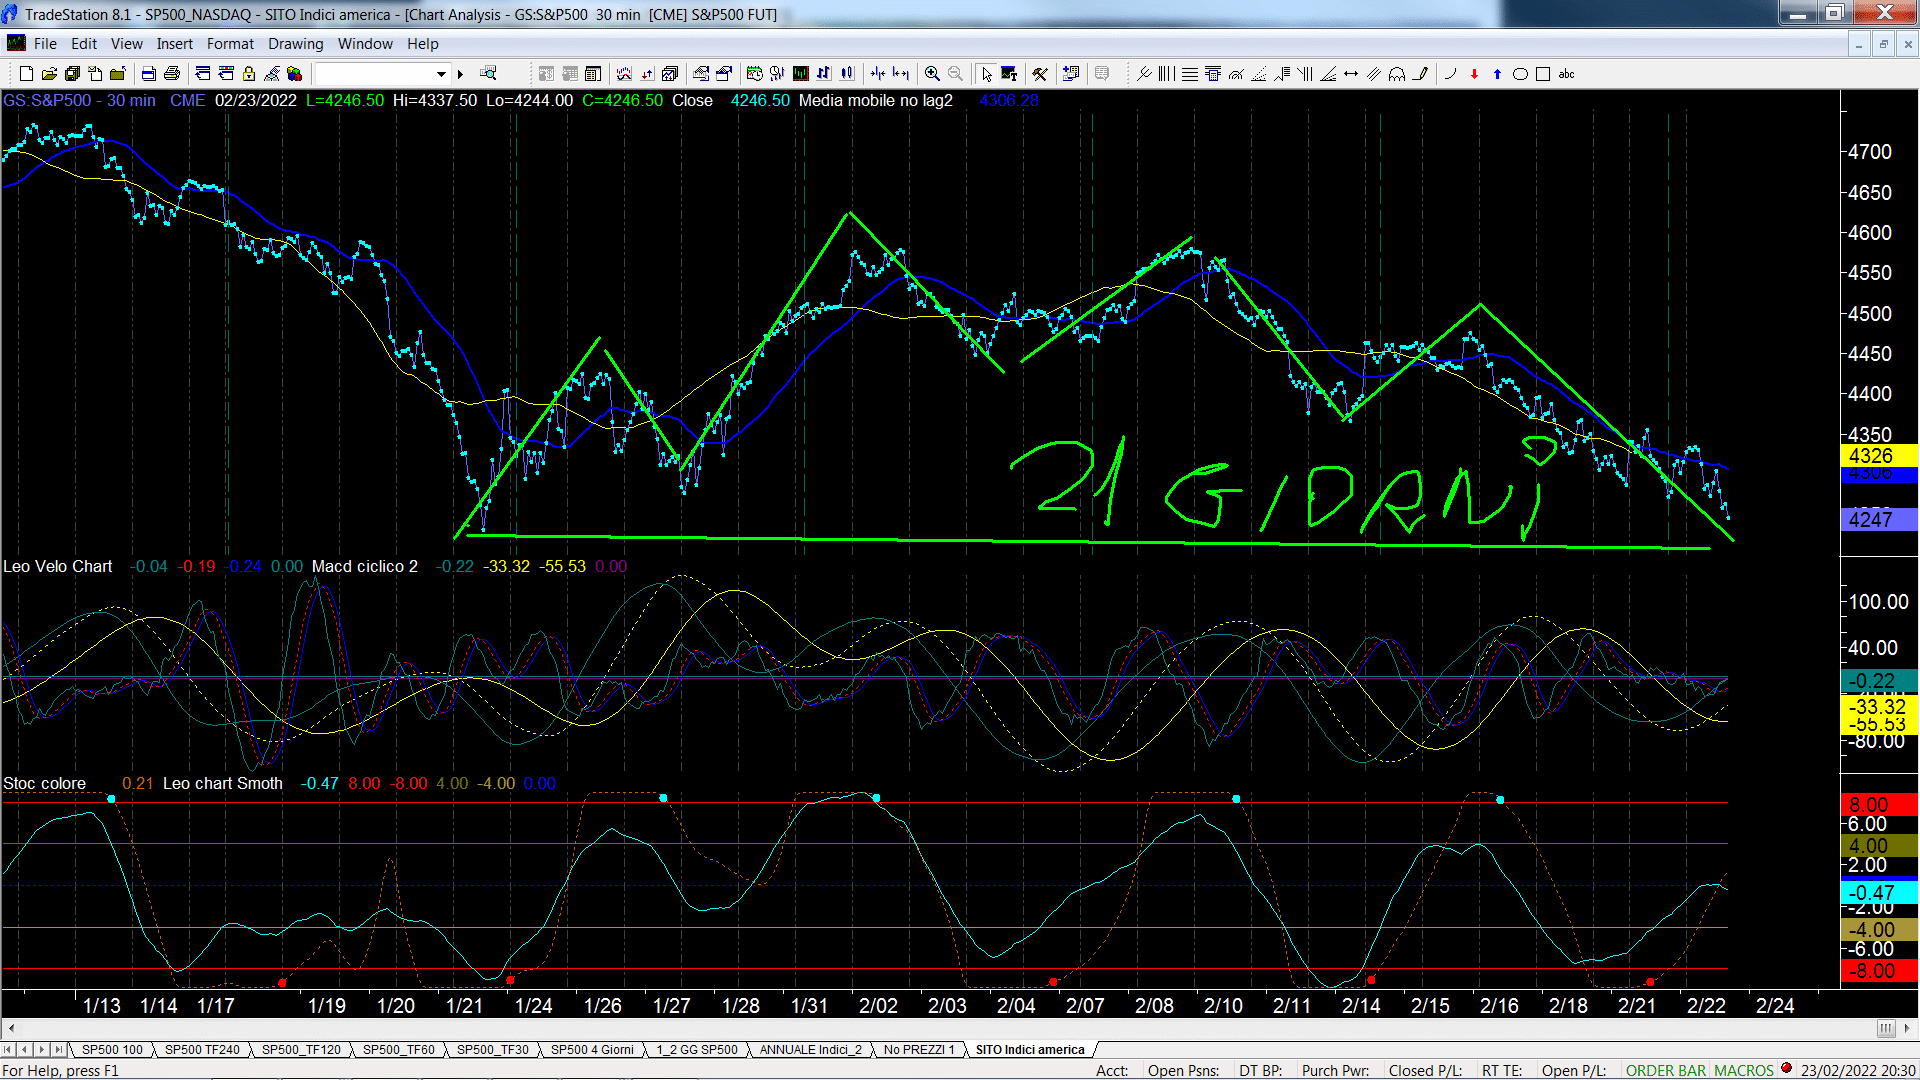Switch to the 1_2 GG SP500 tab
This screenshot has width=1920, height=1080.
[696, 1049]
